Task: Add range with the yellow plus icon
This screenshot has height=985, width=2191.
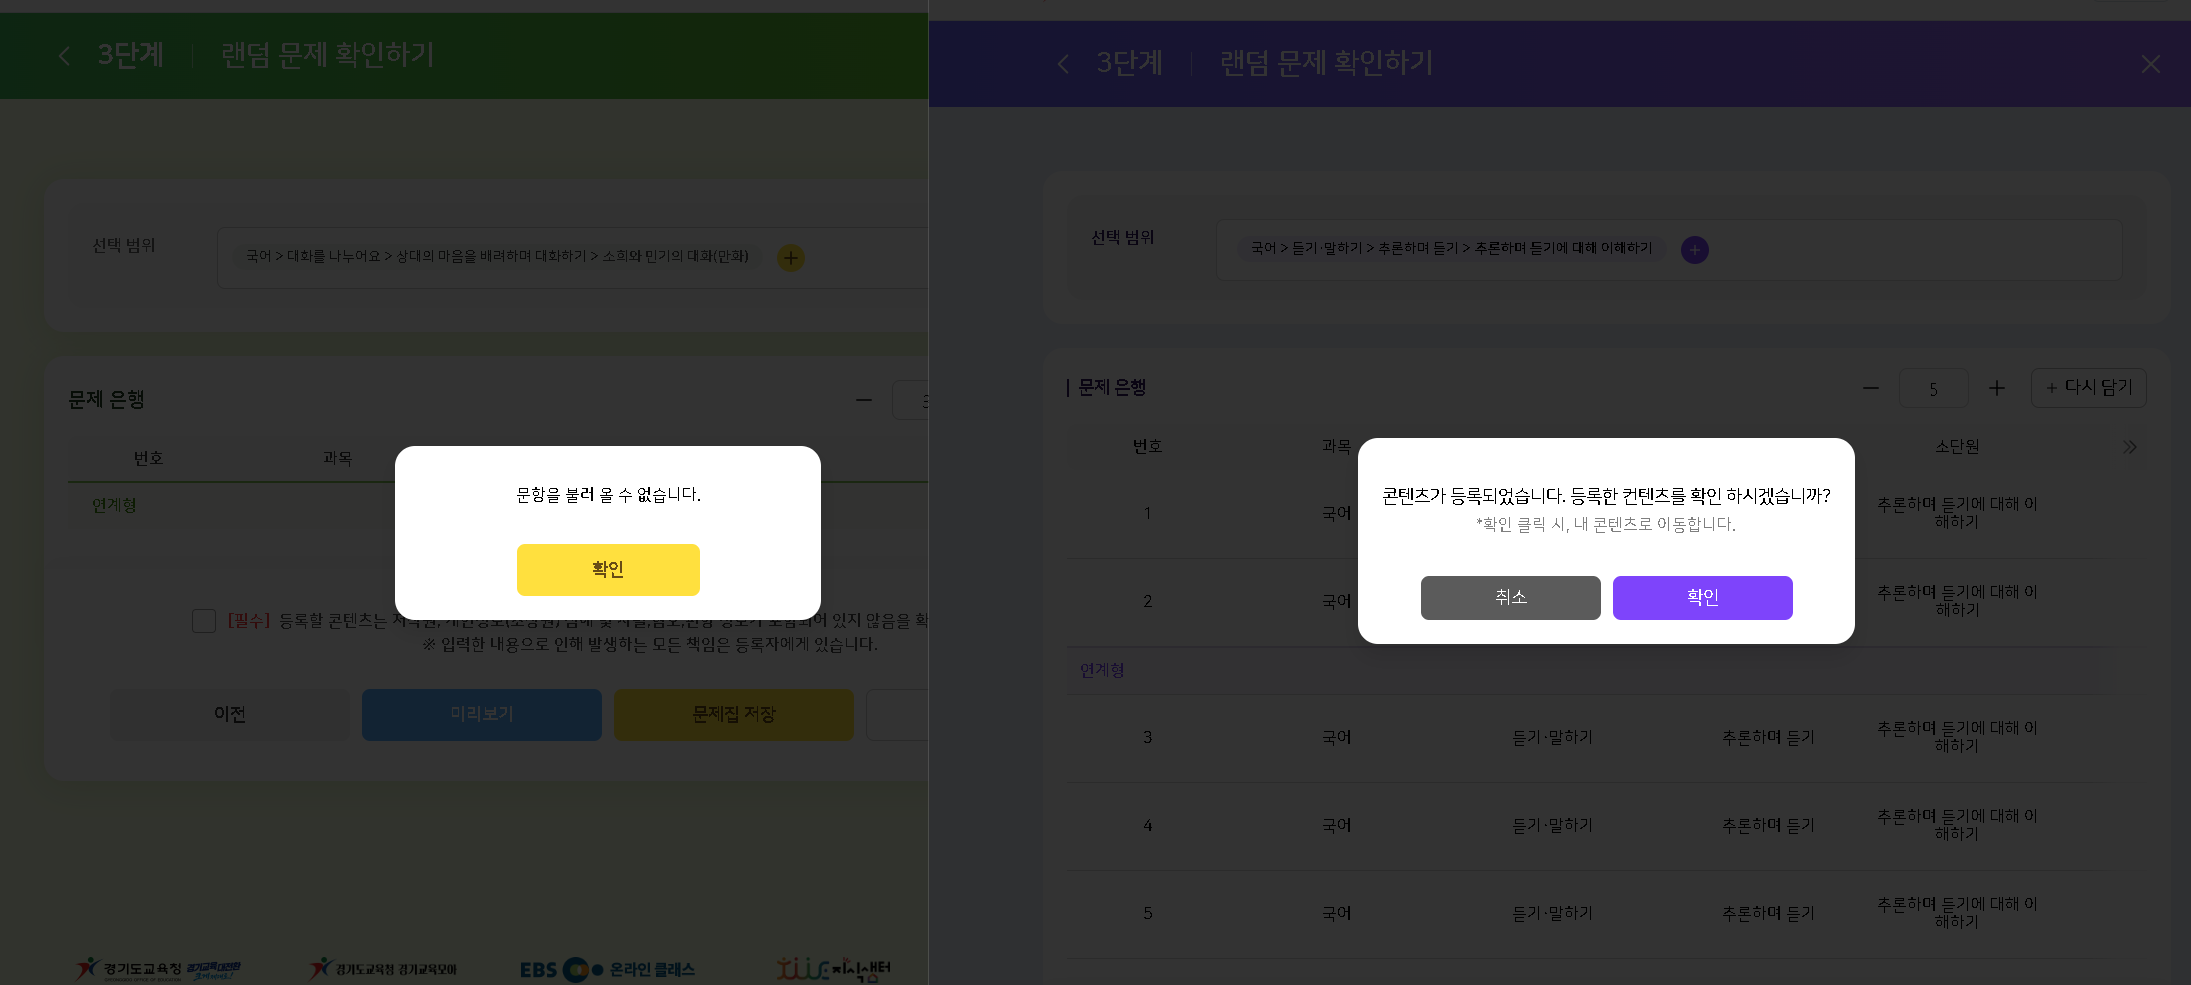Action: (x=791, y=258)
